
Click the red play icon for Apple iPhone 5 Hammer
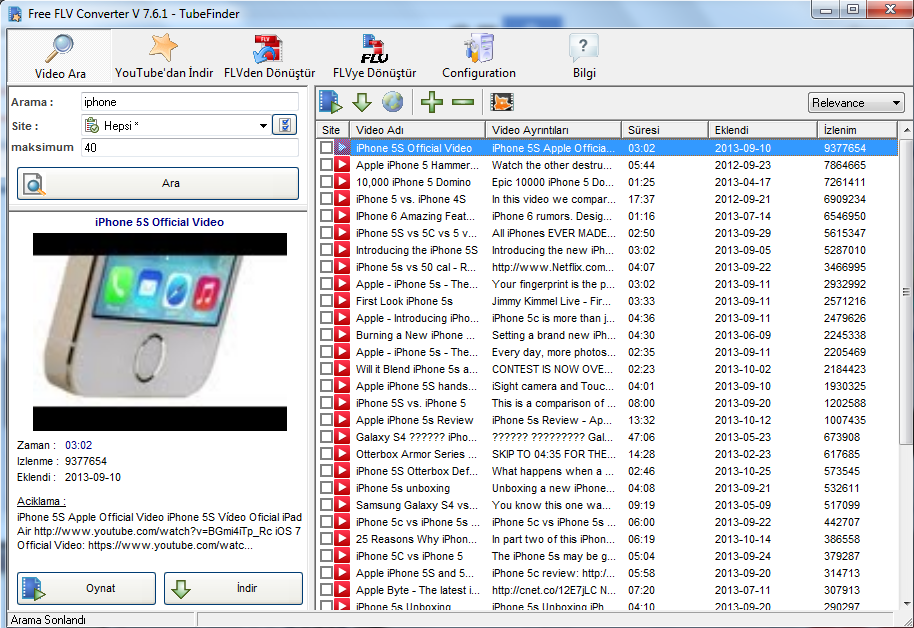342,165
